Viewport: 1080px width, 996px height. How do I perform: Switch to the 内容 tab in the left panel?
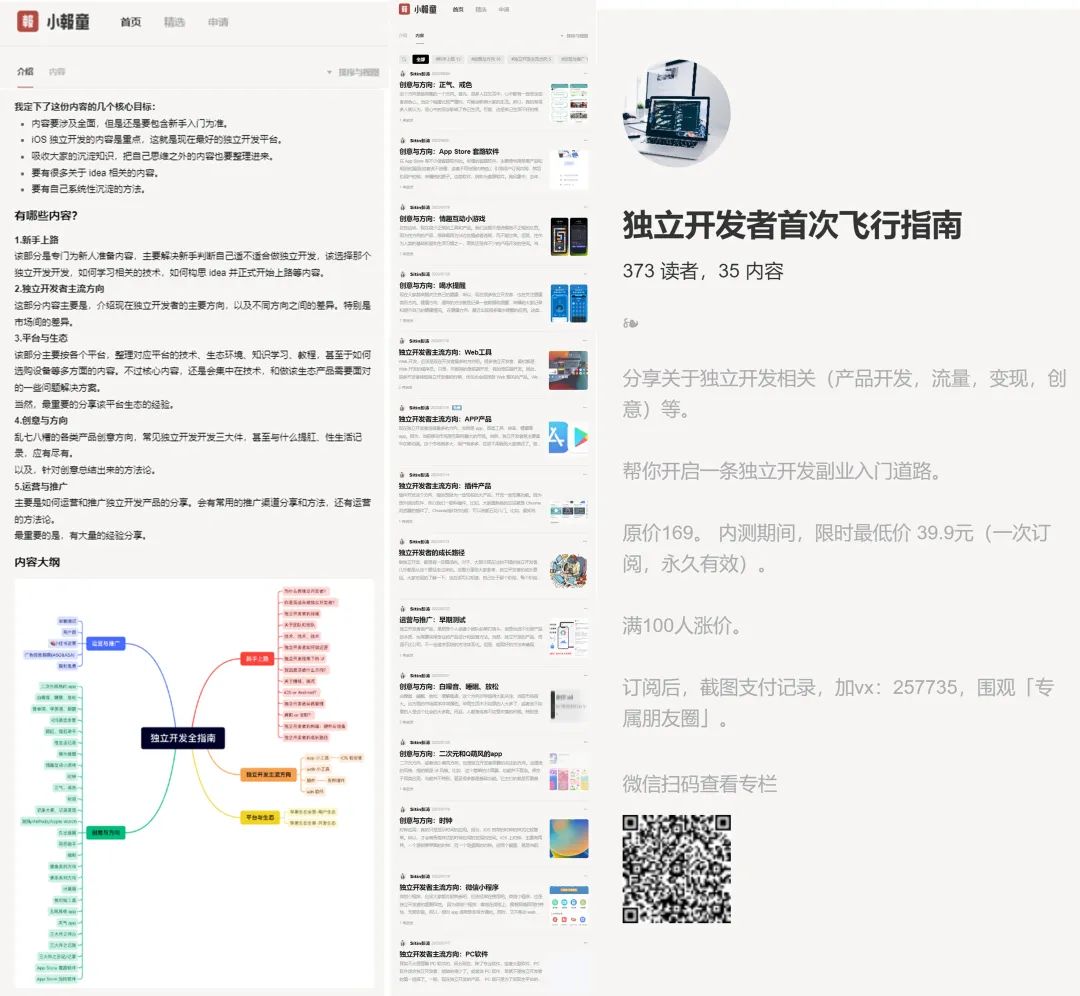coord(57,72)
